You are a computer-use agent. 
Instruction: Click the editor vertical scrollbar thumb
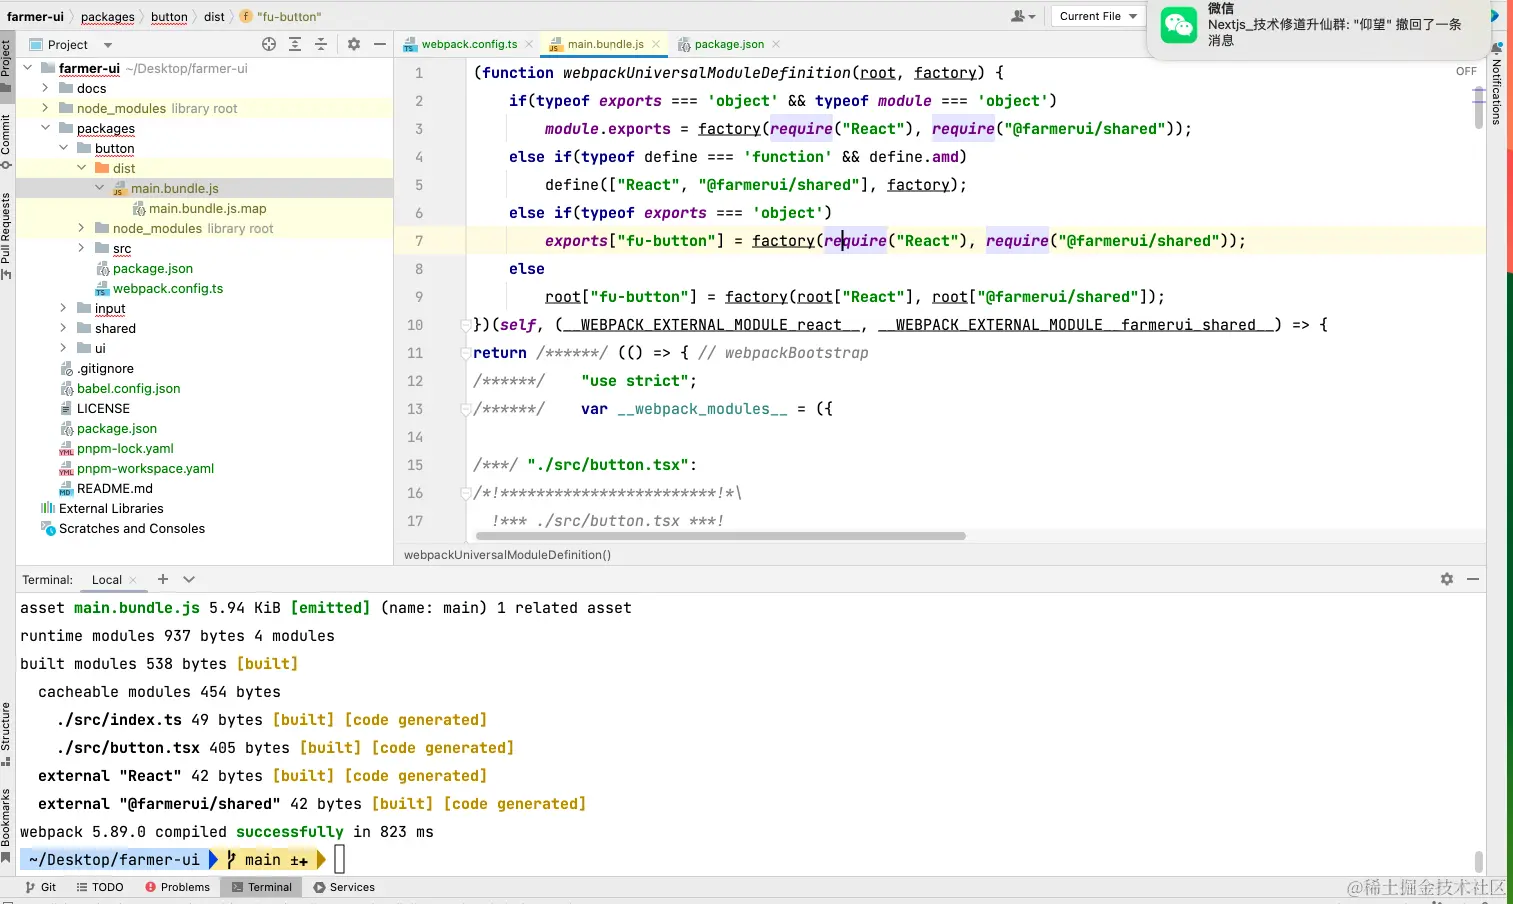(1478, 108)
